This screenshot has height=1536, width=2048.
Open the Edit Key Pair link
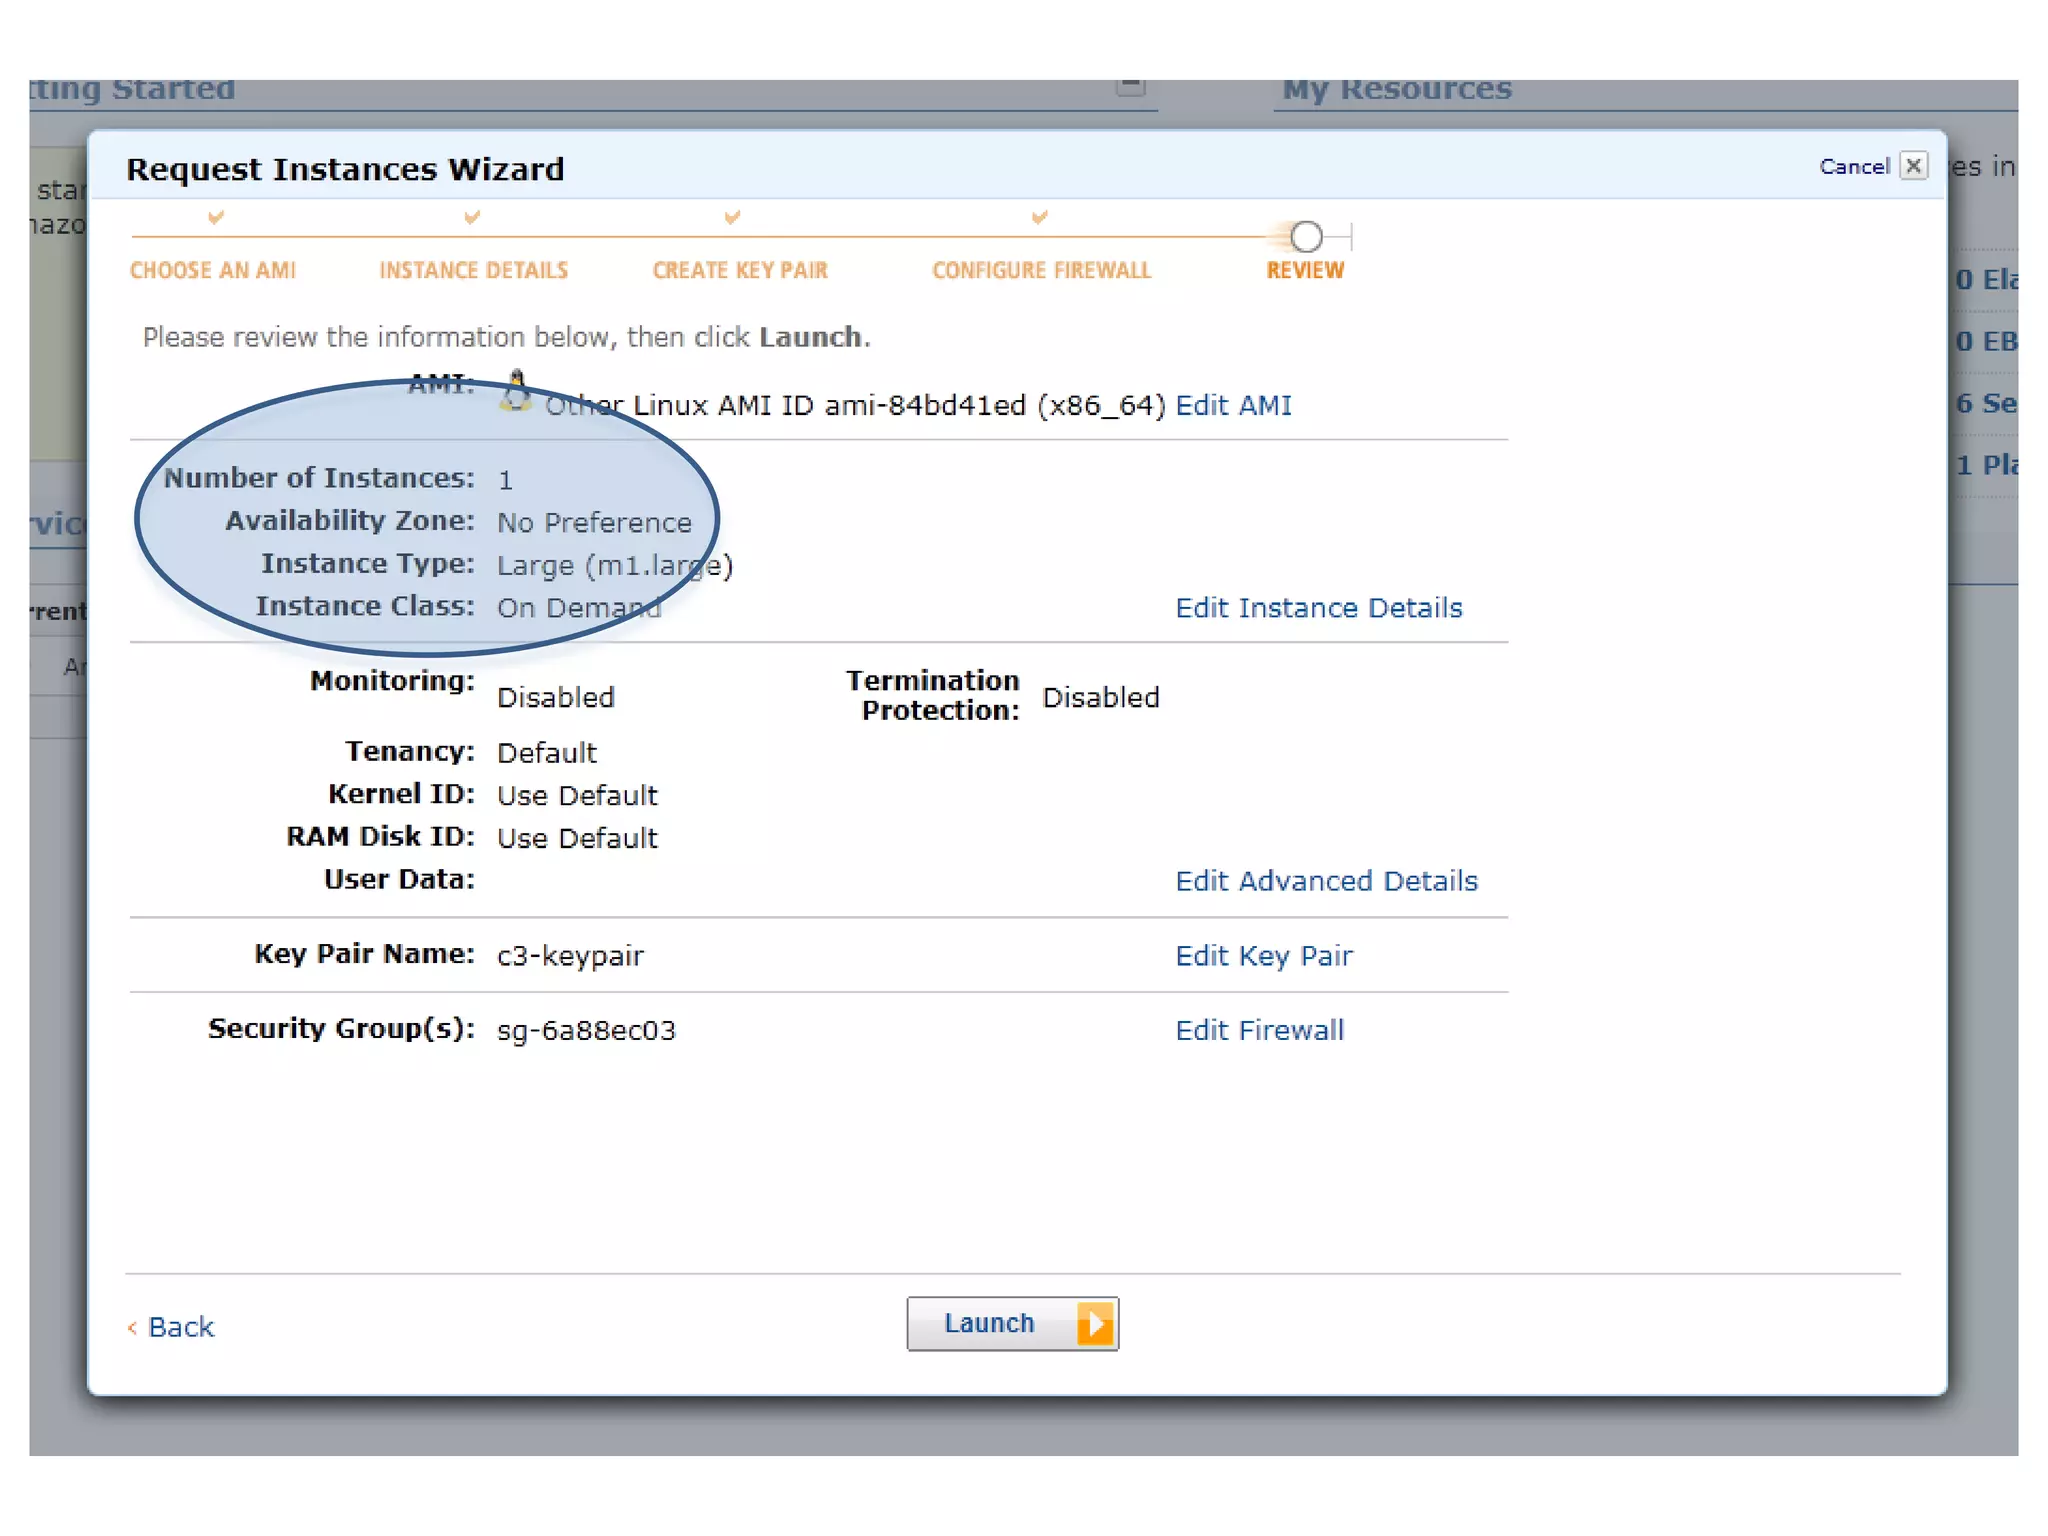pyautogui.click(x=1263, y=956)
